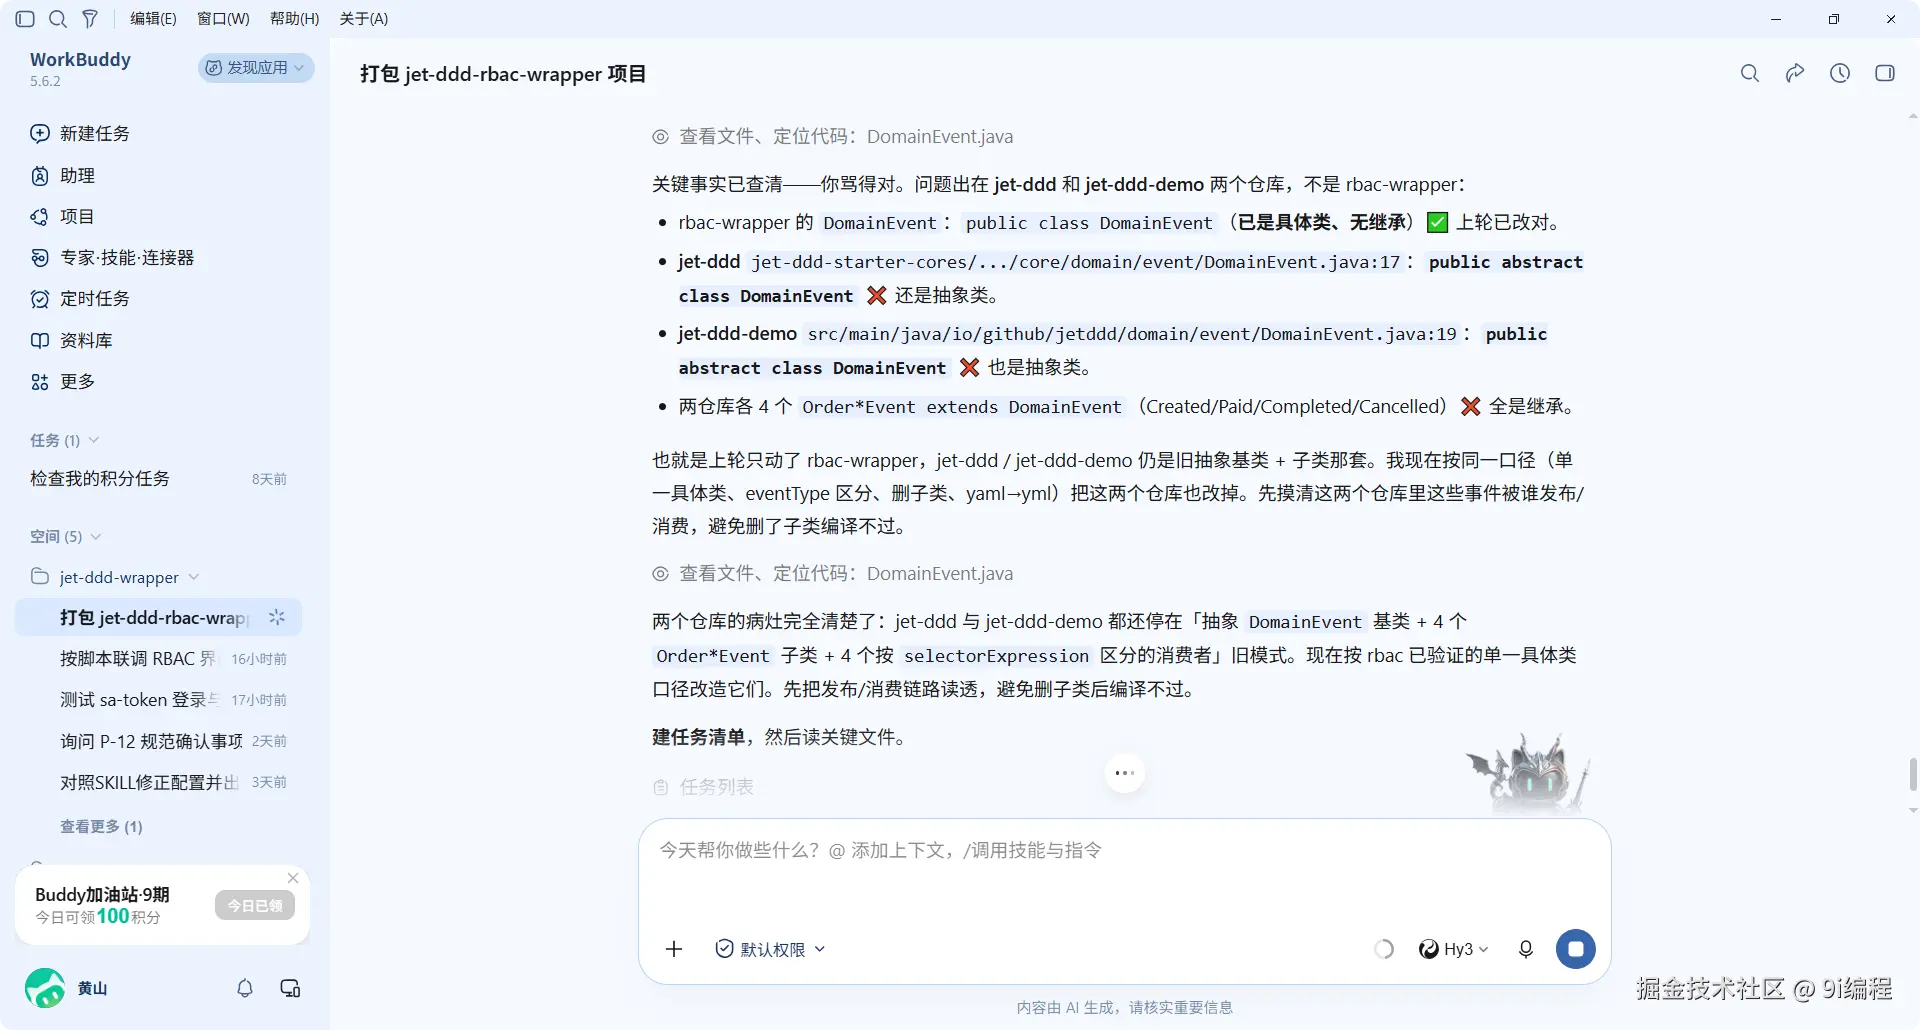
Task: Open the 关于(A) menu
Action: (364, 19)
